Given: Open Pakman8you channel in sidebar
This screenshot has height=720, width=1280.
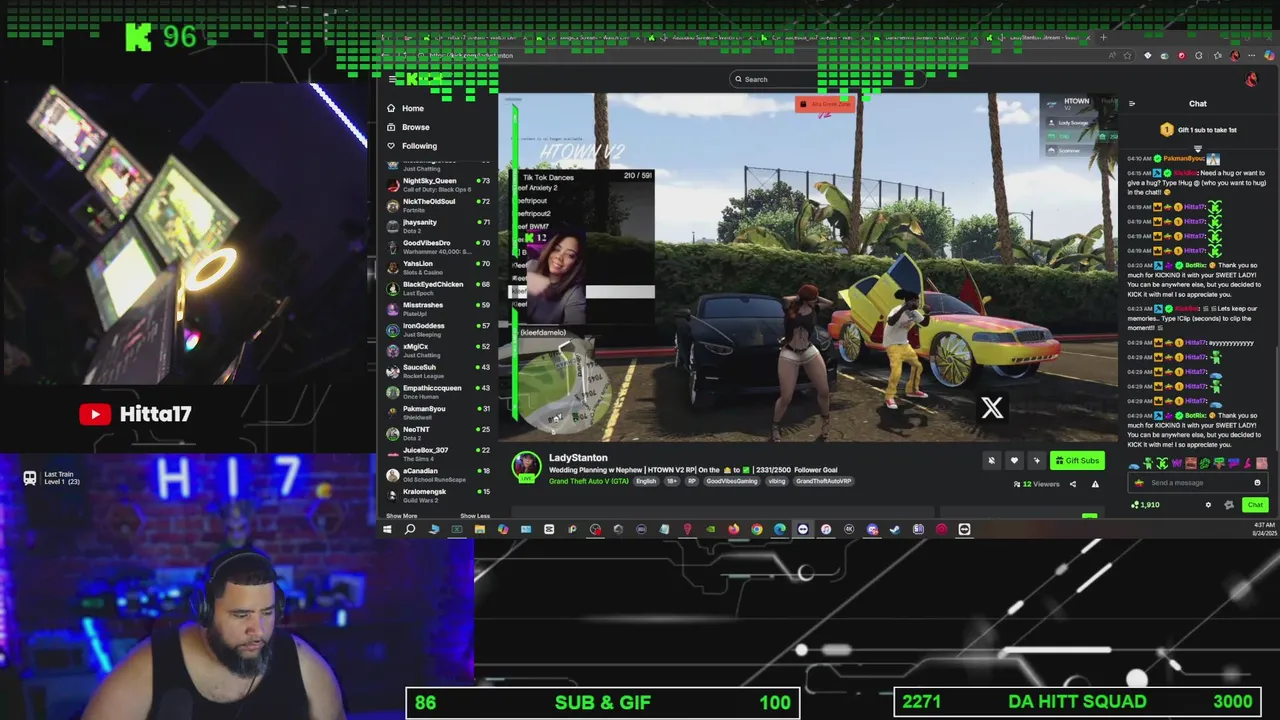Looking at the screenshot, I should (x=438, y=412).
